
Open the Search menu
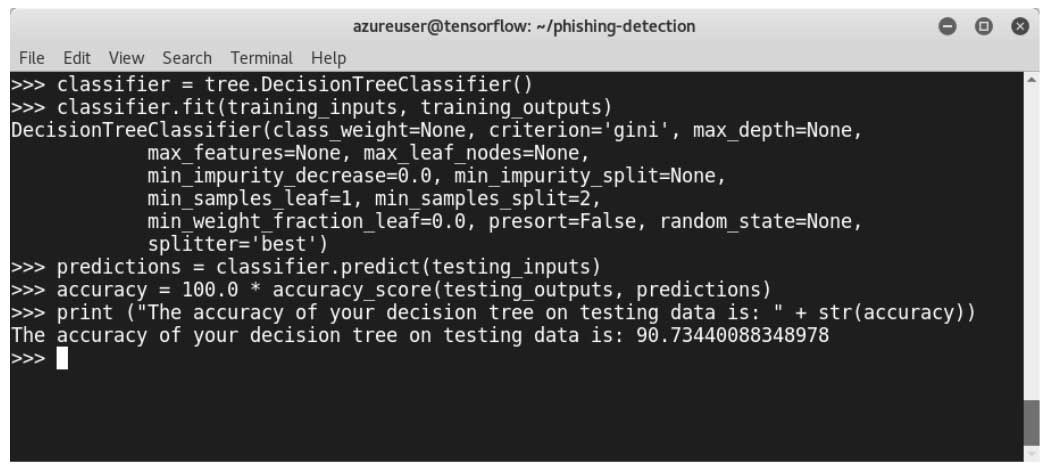187,58
